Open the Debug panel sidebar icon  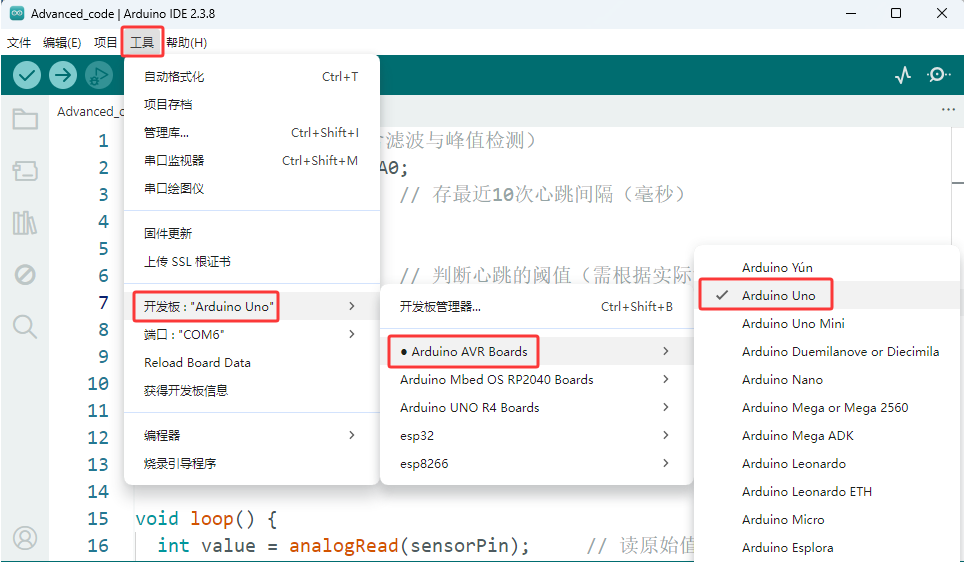(25, 274)
